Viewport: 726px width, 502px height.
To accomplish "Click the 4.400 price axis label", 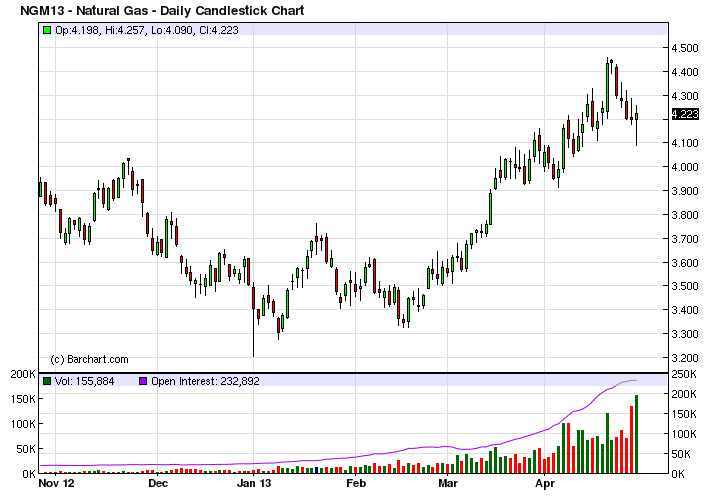I will pyautogui.click(x=685, y=72).
